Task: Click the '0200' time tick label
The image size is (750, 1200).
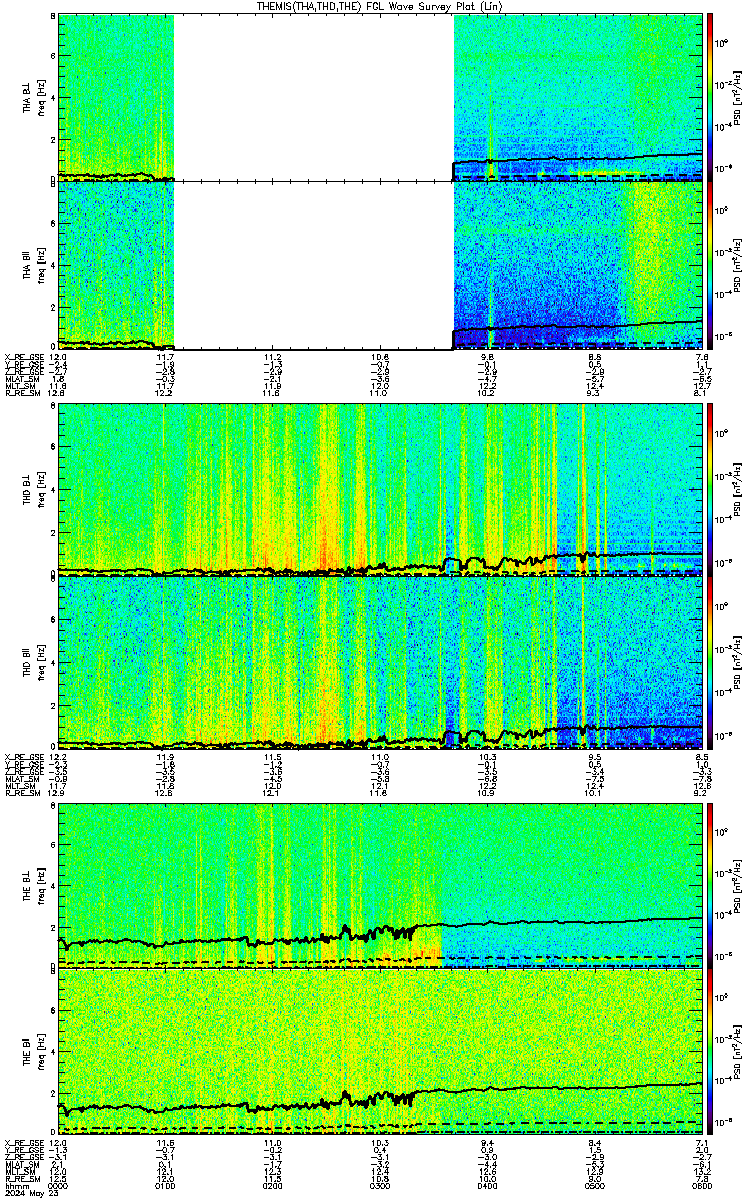Action: click(x=273, y=1186)
